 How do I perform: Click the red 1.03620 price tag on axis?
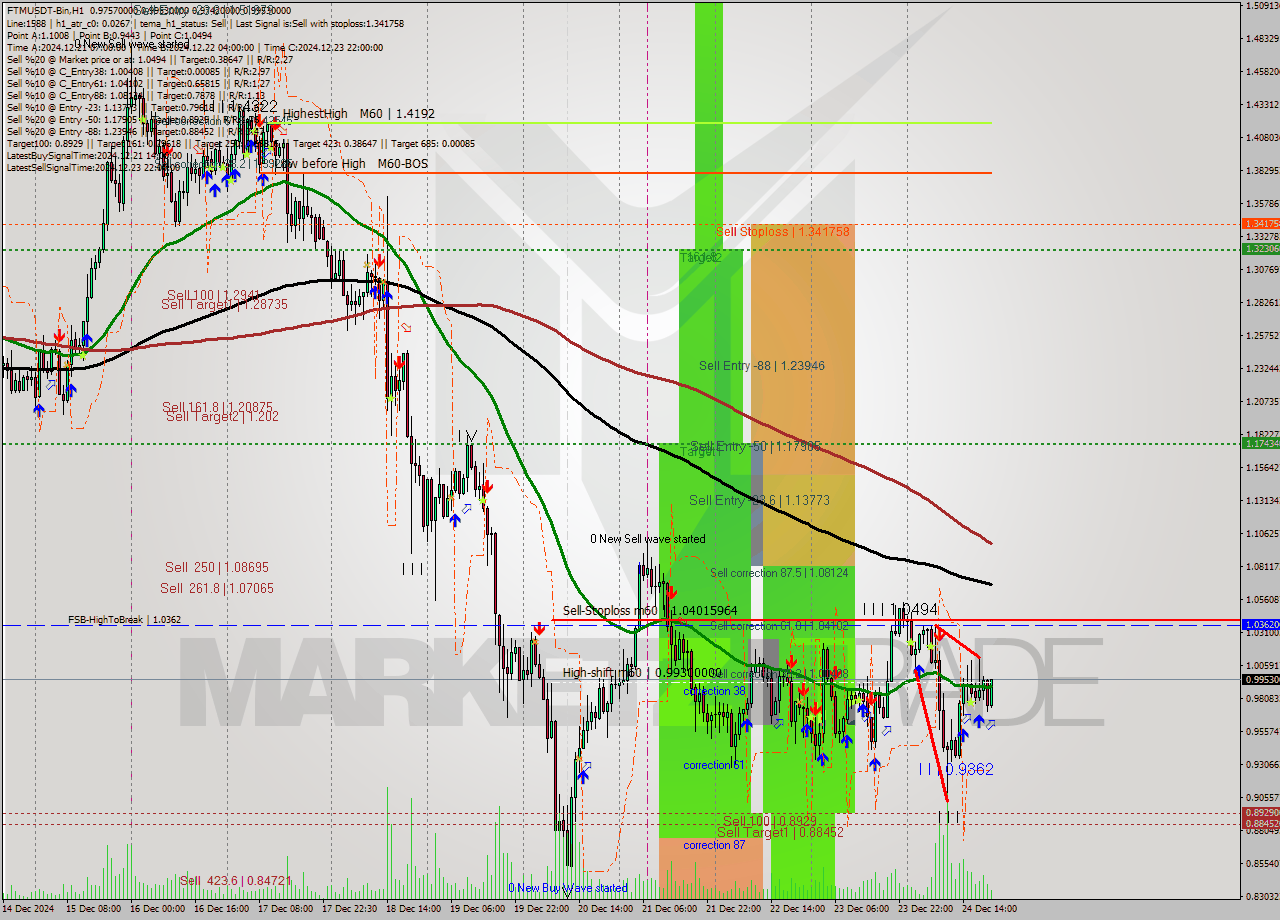tap(1260, 624)
